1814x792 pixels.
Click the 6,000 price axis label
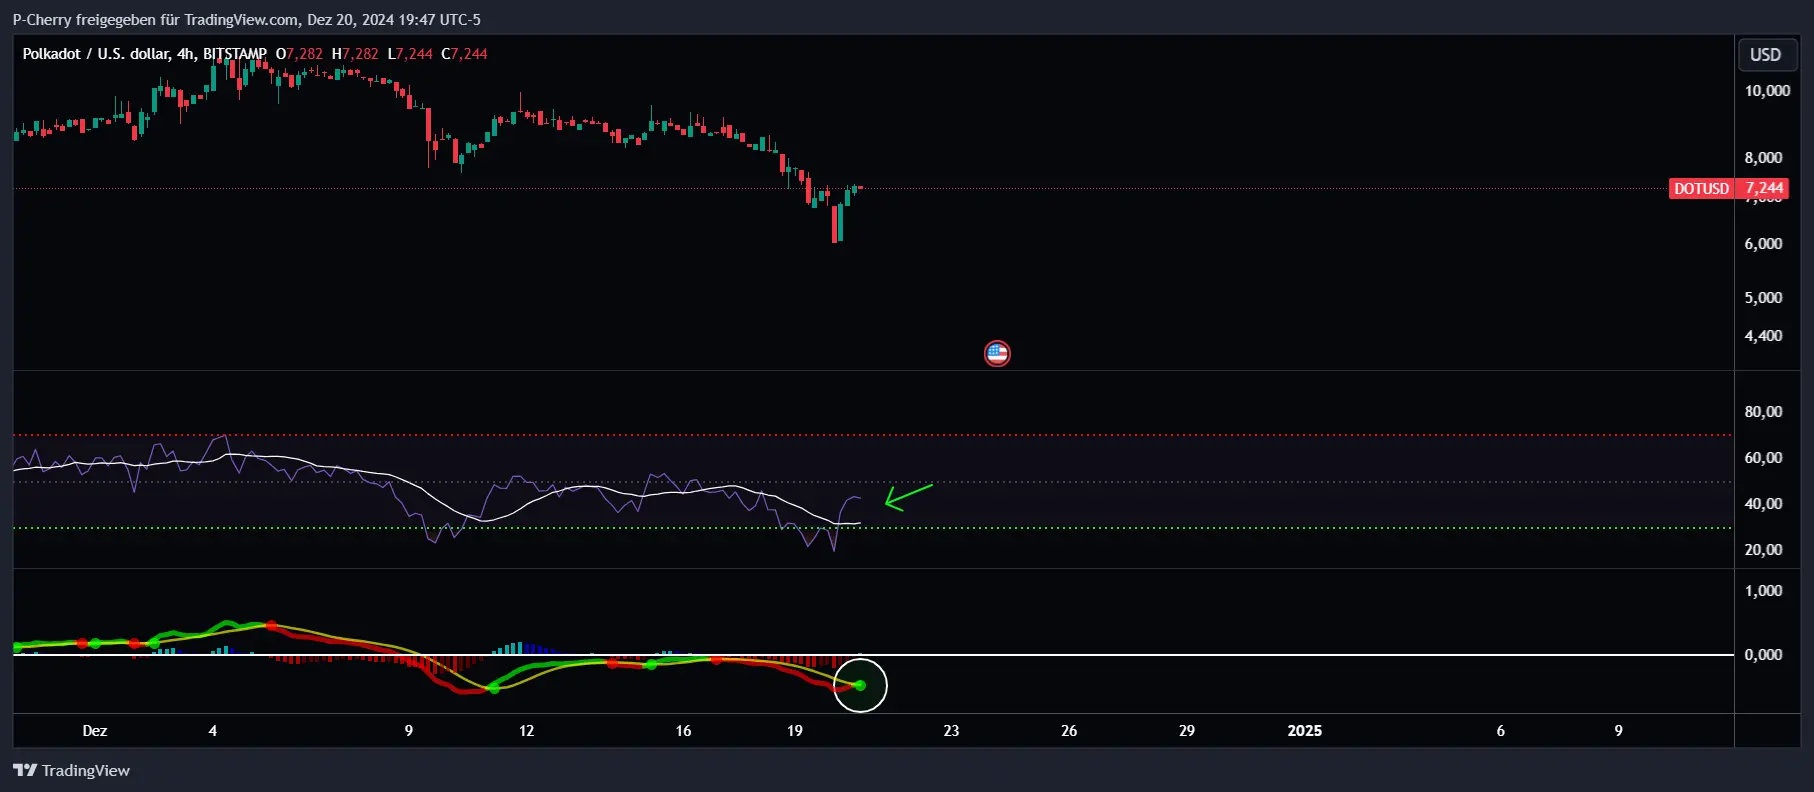[x=1763, y=244]
